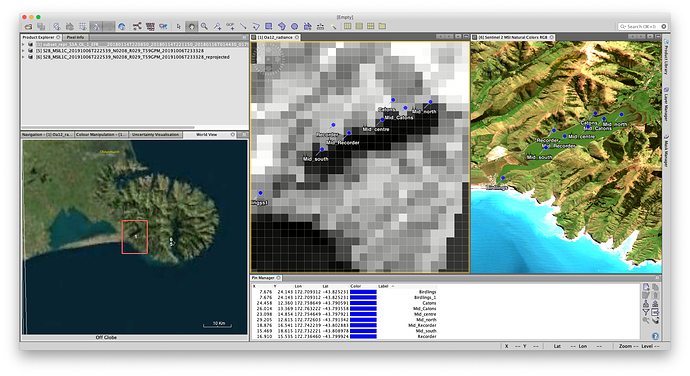Click the globe World Map toolbar icon

coord(122,26)
